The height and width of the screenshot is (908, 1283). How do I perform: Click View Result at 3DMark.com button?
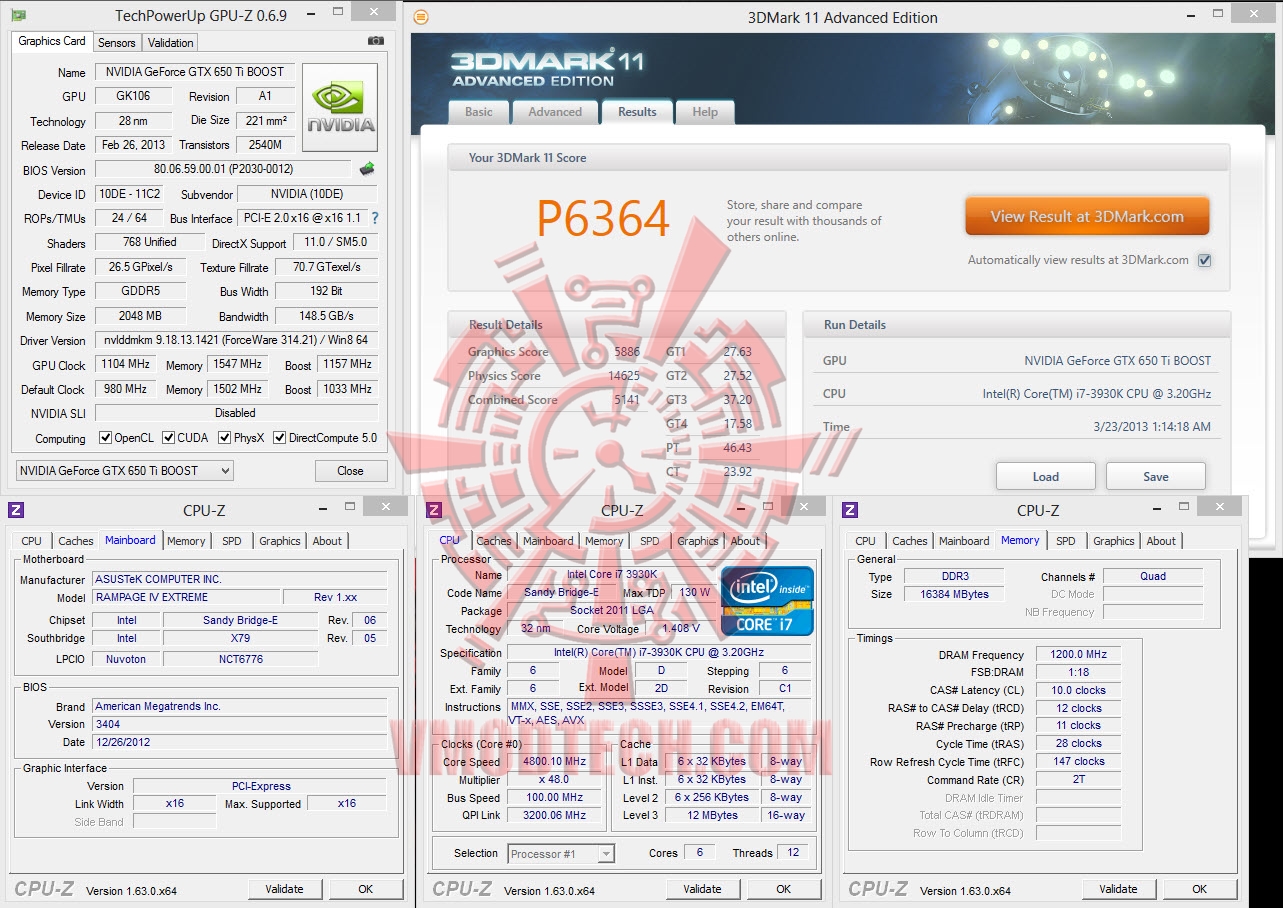click(x=1087, y=216)
